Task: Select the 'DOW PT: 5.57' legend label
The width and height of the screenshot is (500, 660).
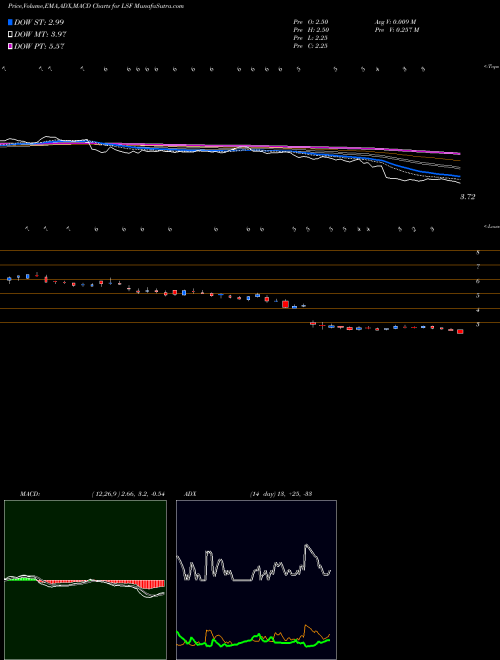Action: click(39, 46)
